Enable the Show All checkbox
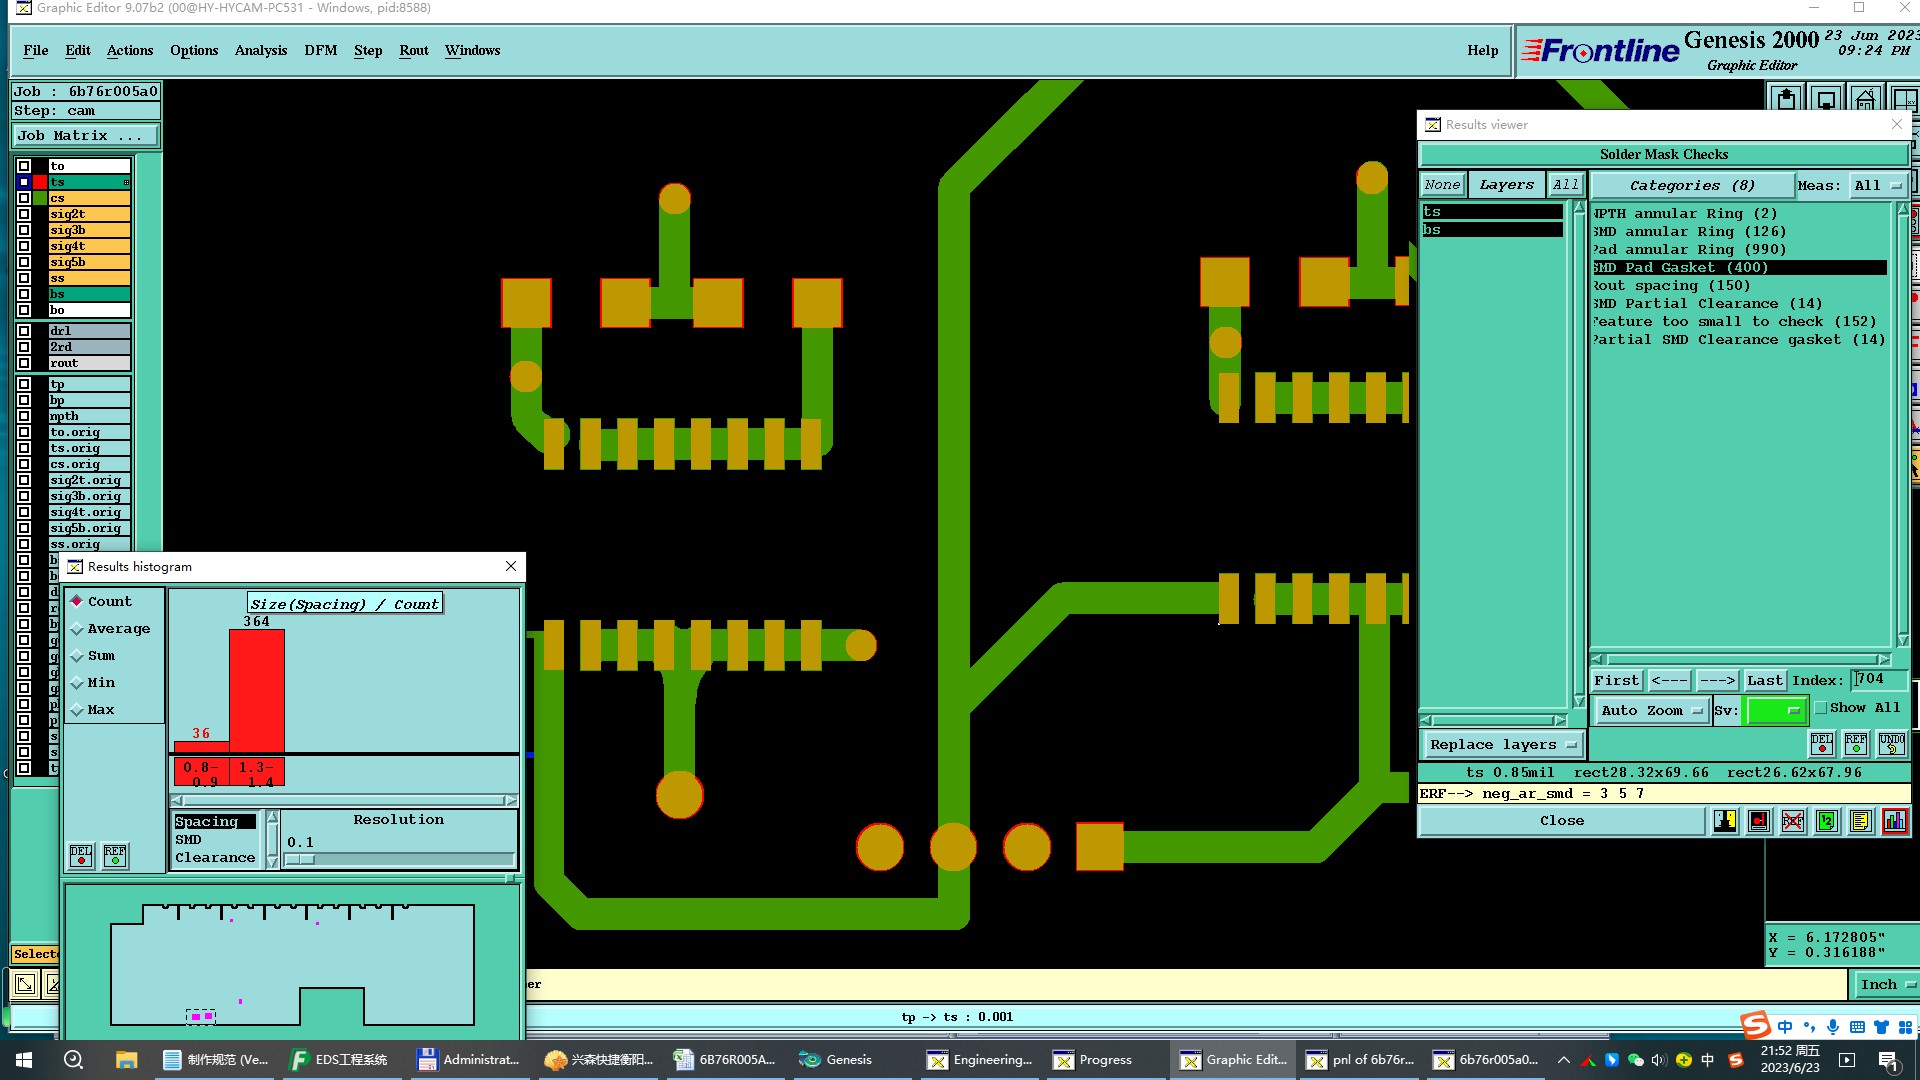Viewport: 1920px width, 1080px height. (x=1821, y=708)
